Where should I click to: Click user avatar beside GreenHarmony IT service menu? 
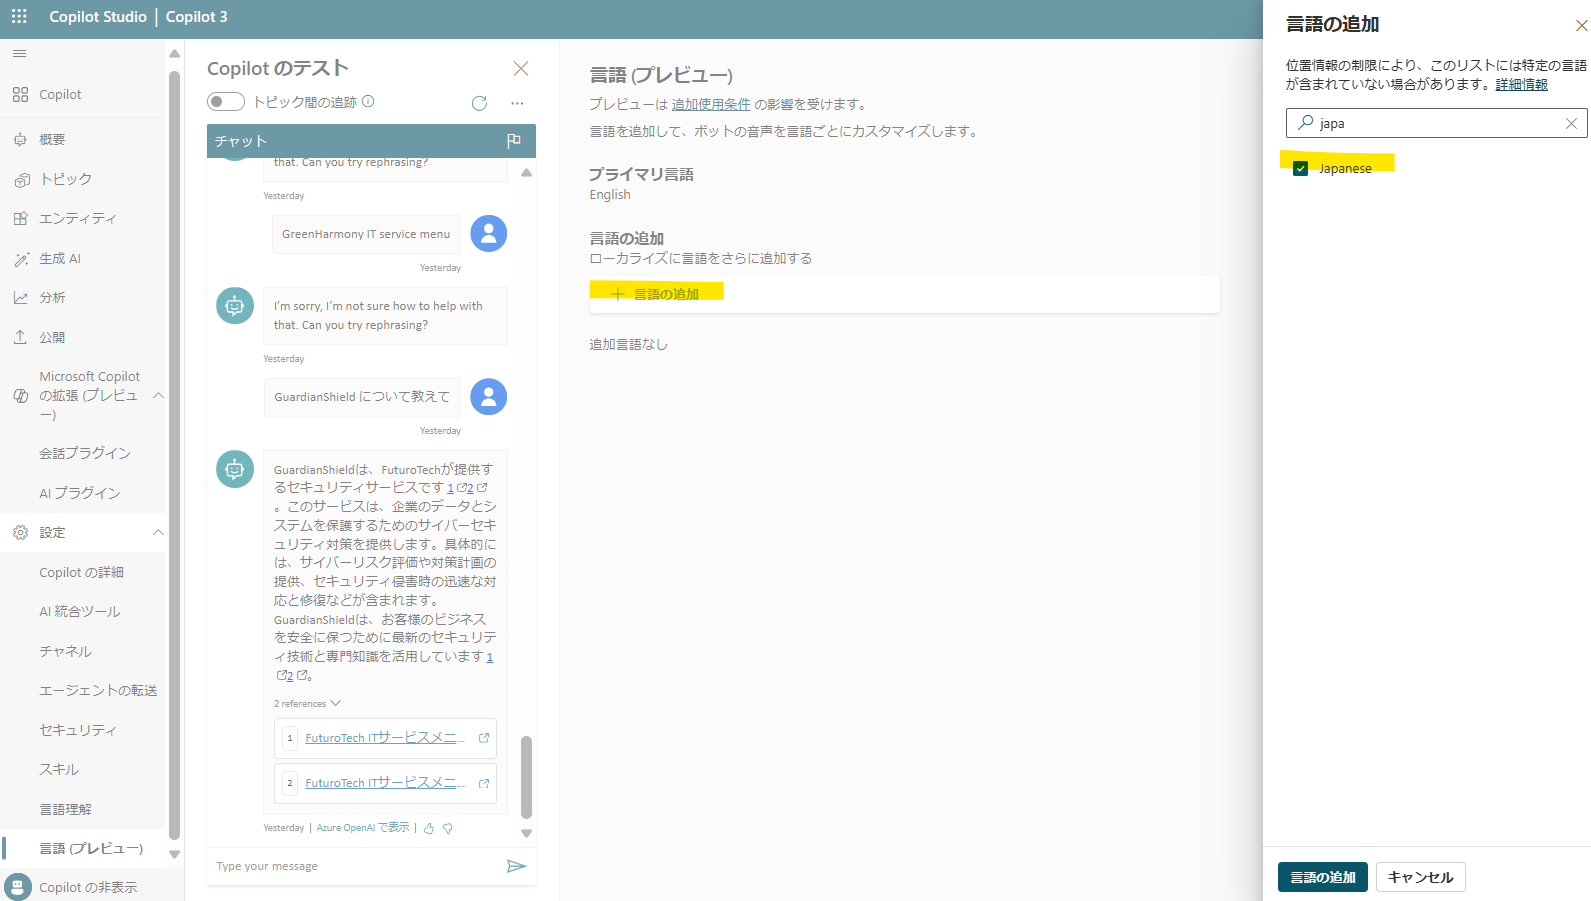click(x=489, y=233)
